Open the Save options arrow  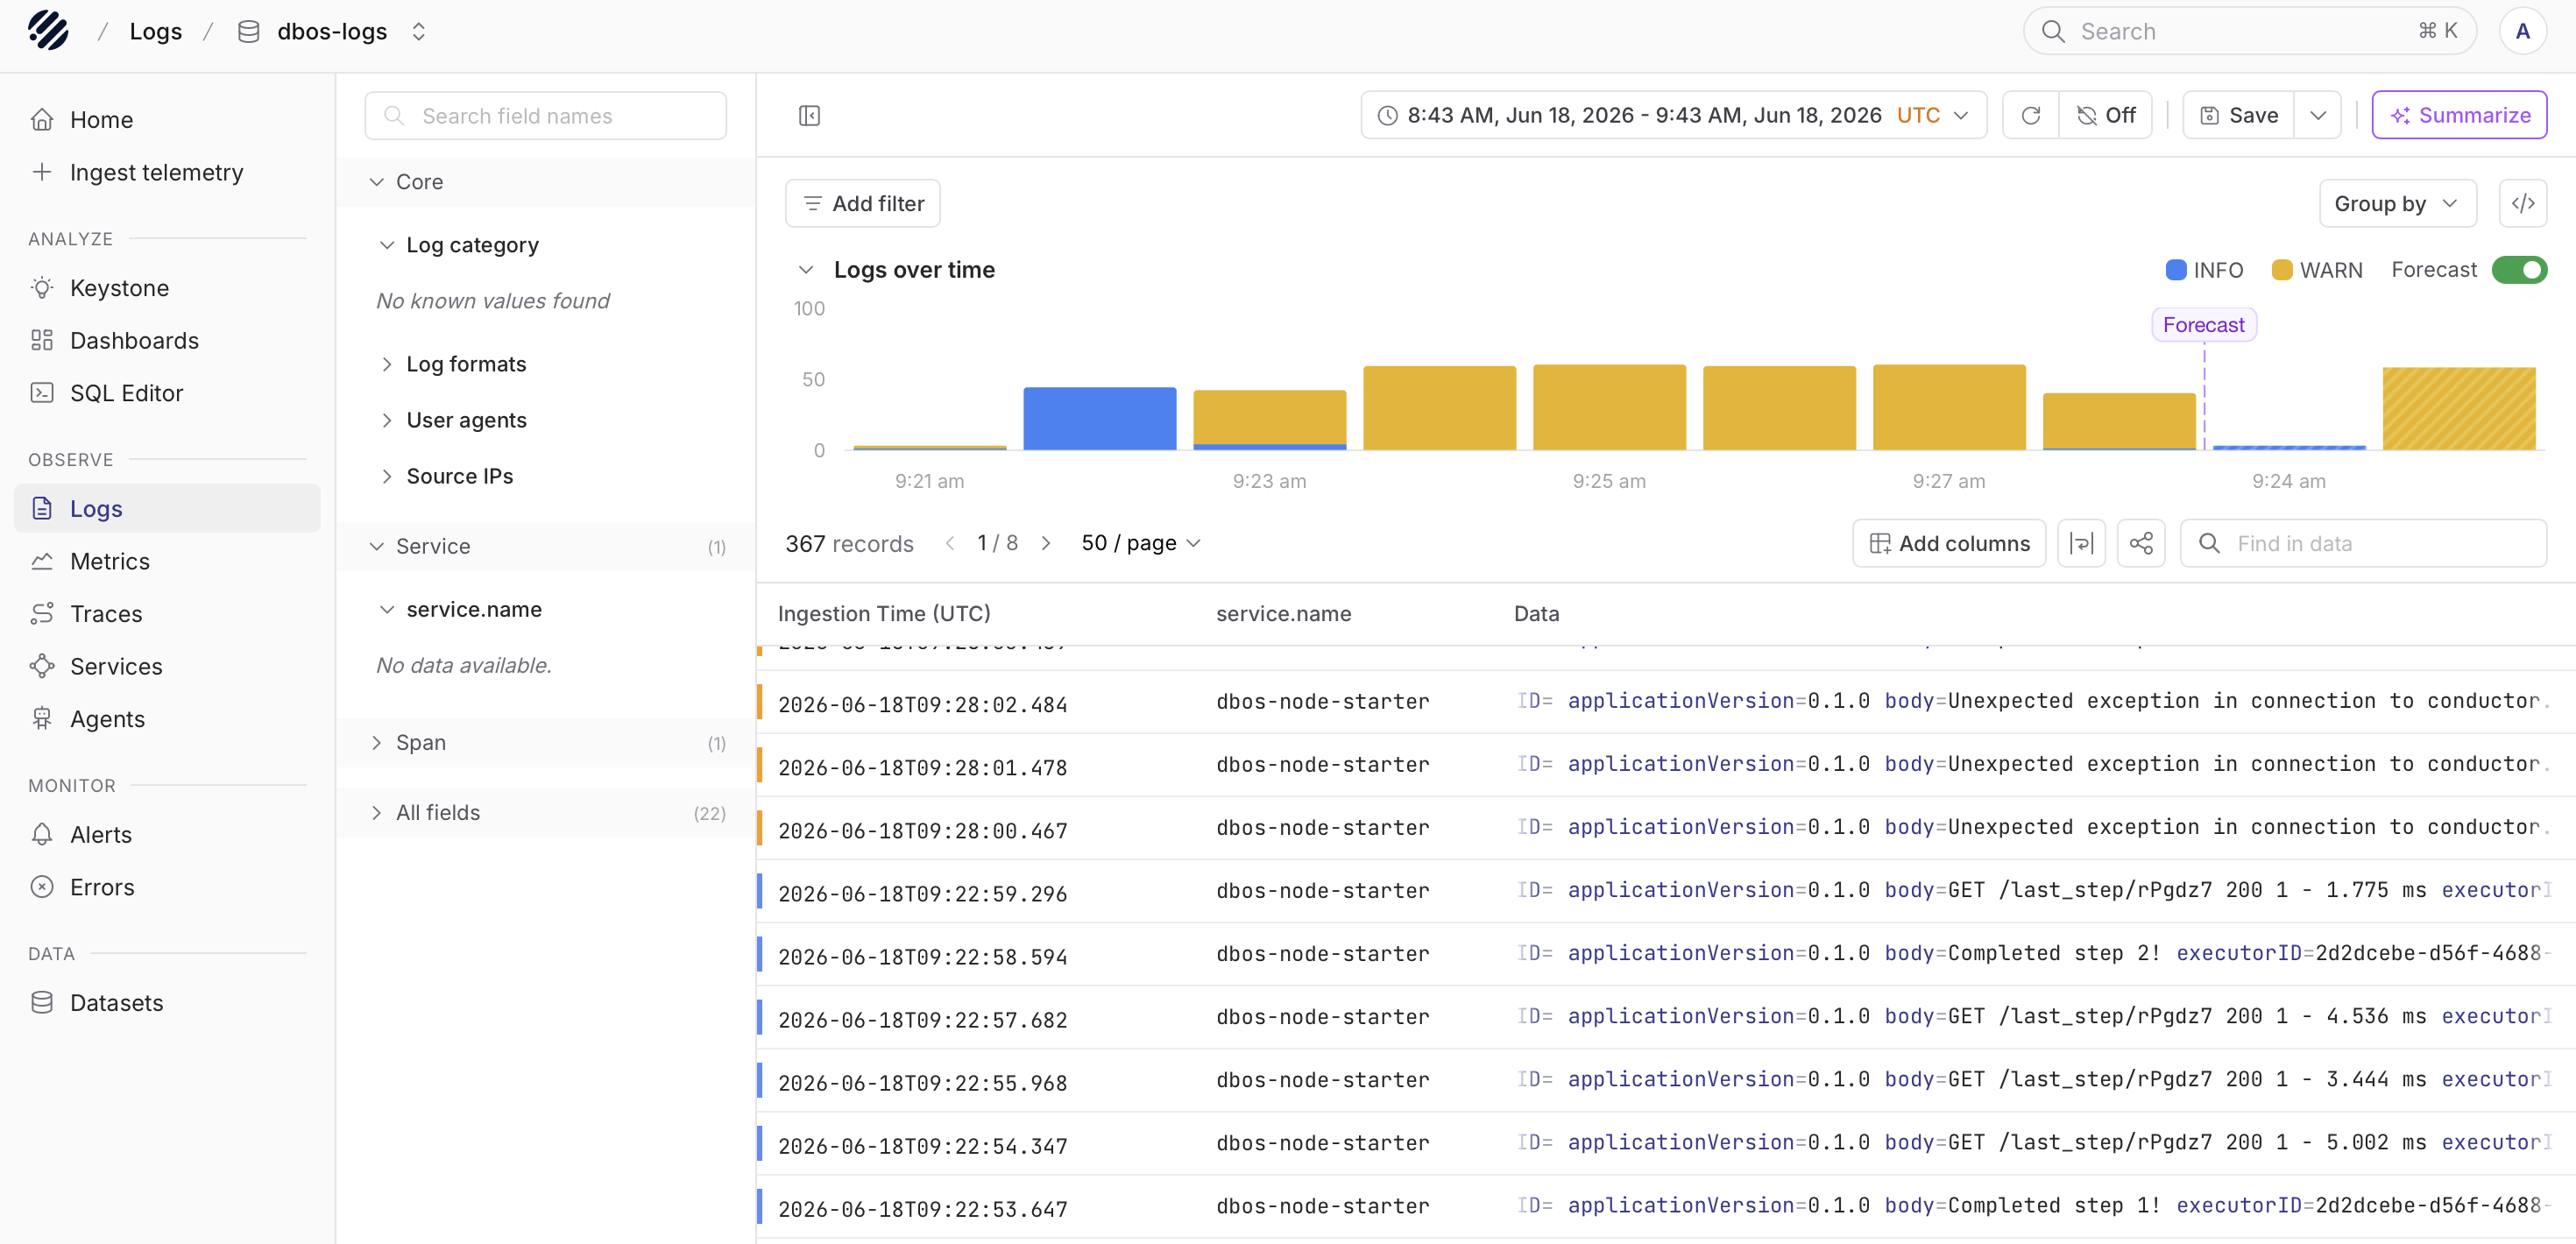2318,115
